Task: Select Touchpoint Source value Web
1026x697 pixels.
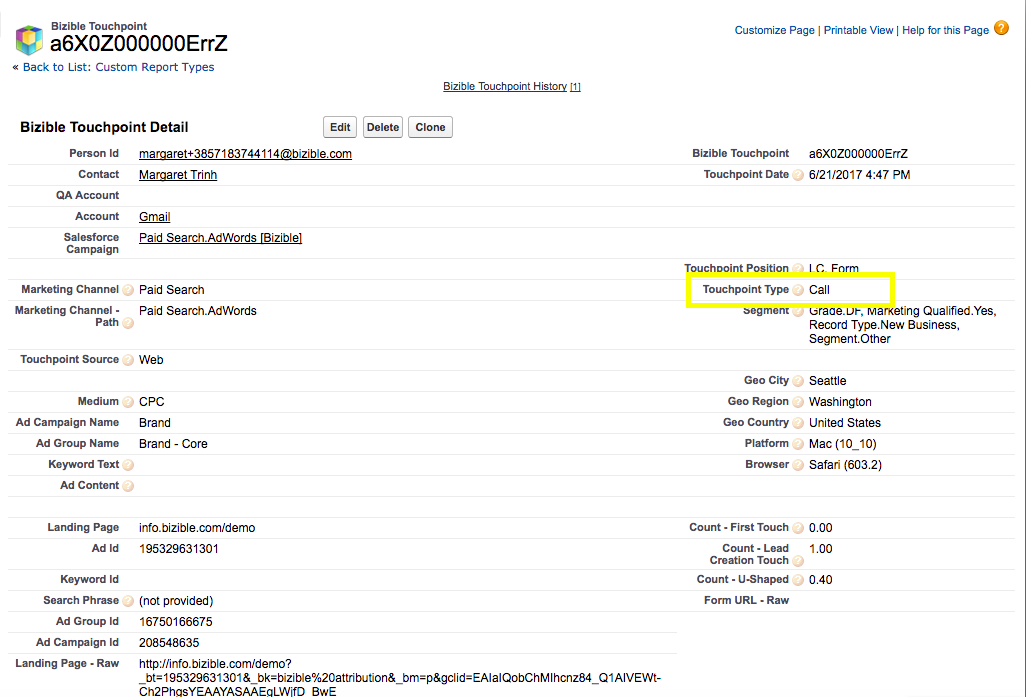Action: pyautogui.click(x=151, y=360)
